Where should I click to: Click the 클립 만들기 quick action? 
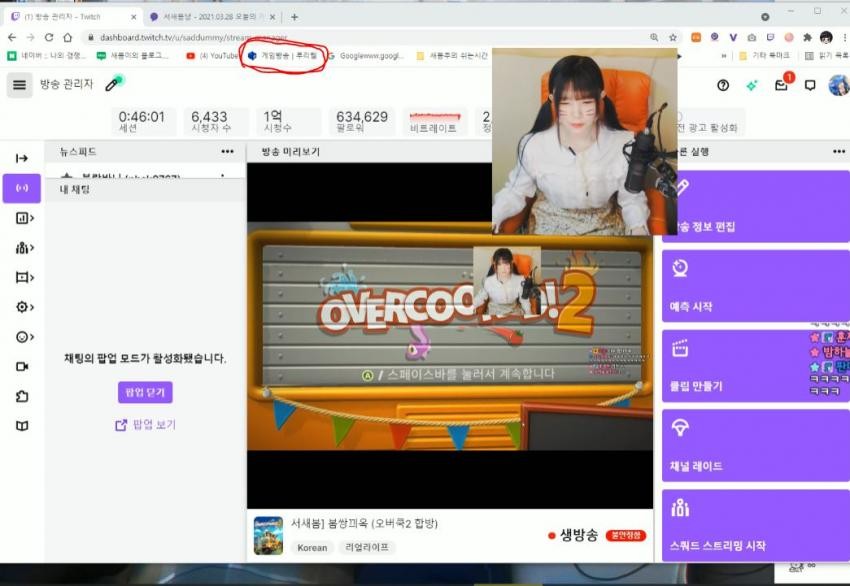click(756, 366)
